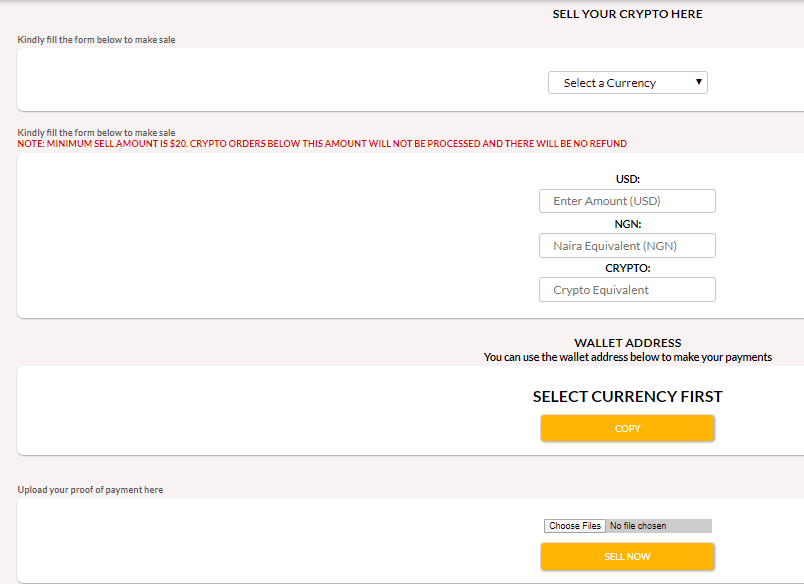The height and width of the screenshot is (584, 804).
Task: Focus the Naira Equivalent (NGN) field
Action: (x=627, y=246)
